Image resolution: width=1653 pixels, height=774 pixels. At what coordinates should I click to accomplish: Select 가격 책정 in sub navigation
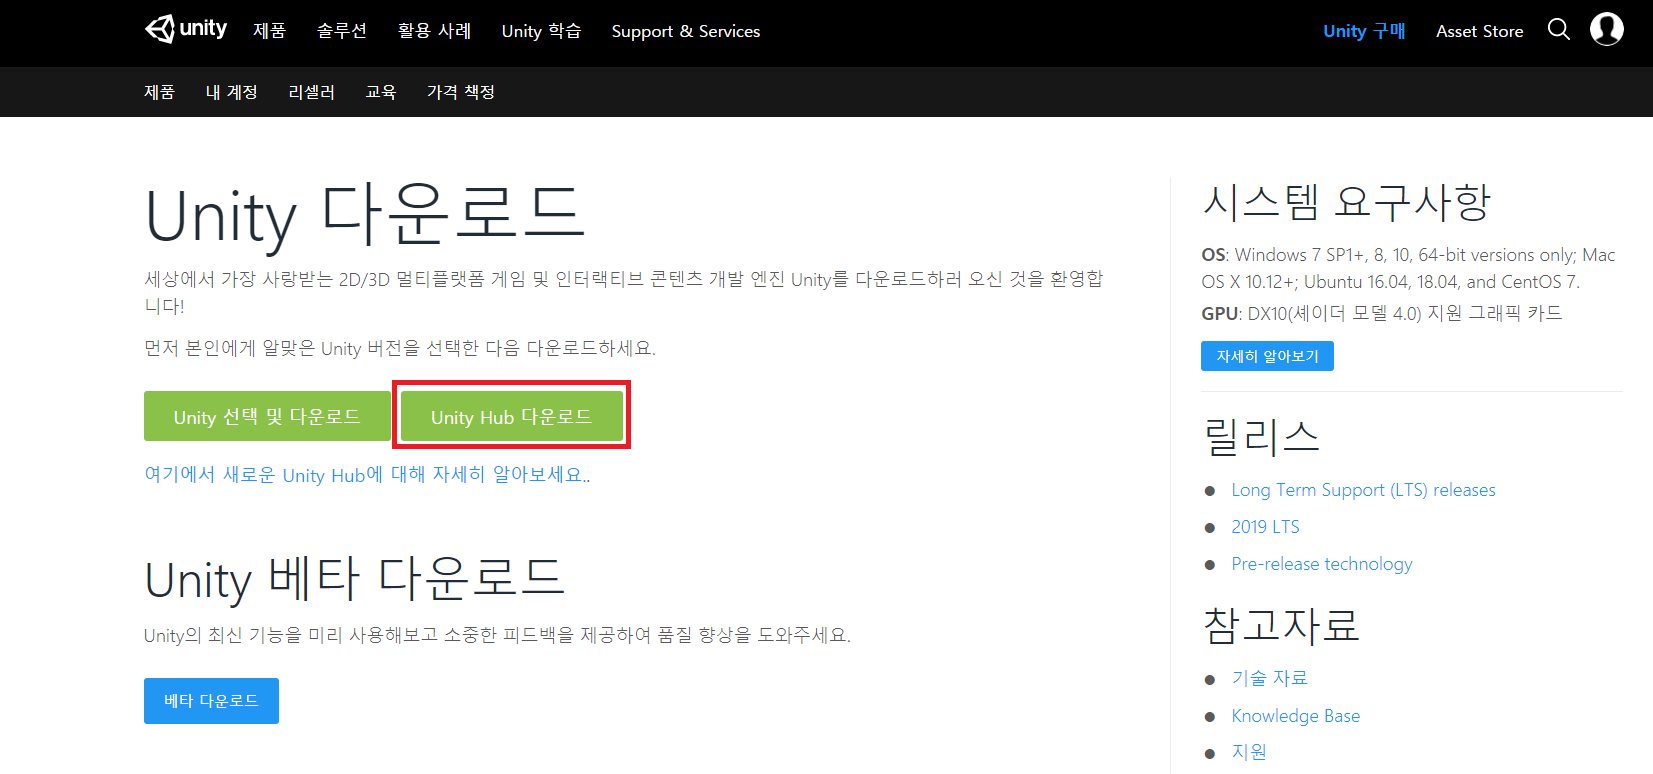click(x=461, y=92)
